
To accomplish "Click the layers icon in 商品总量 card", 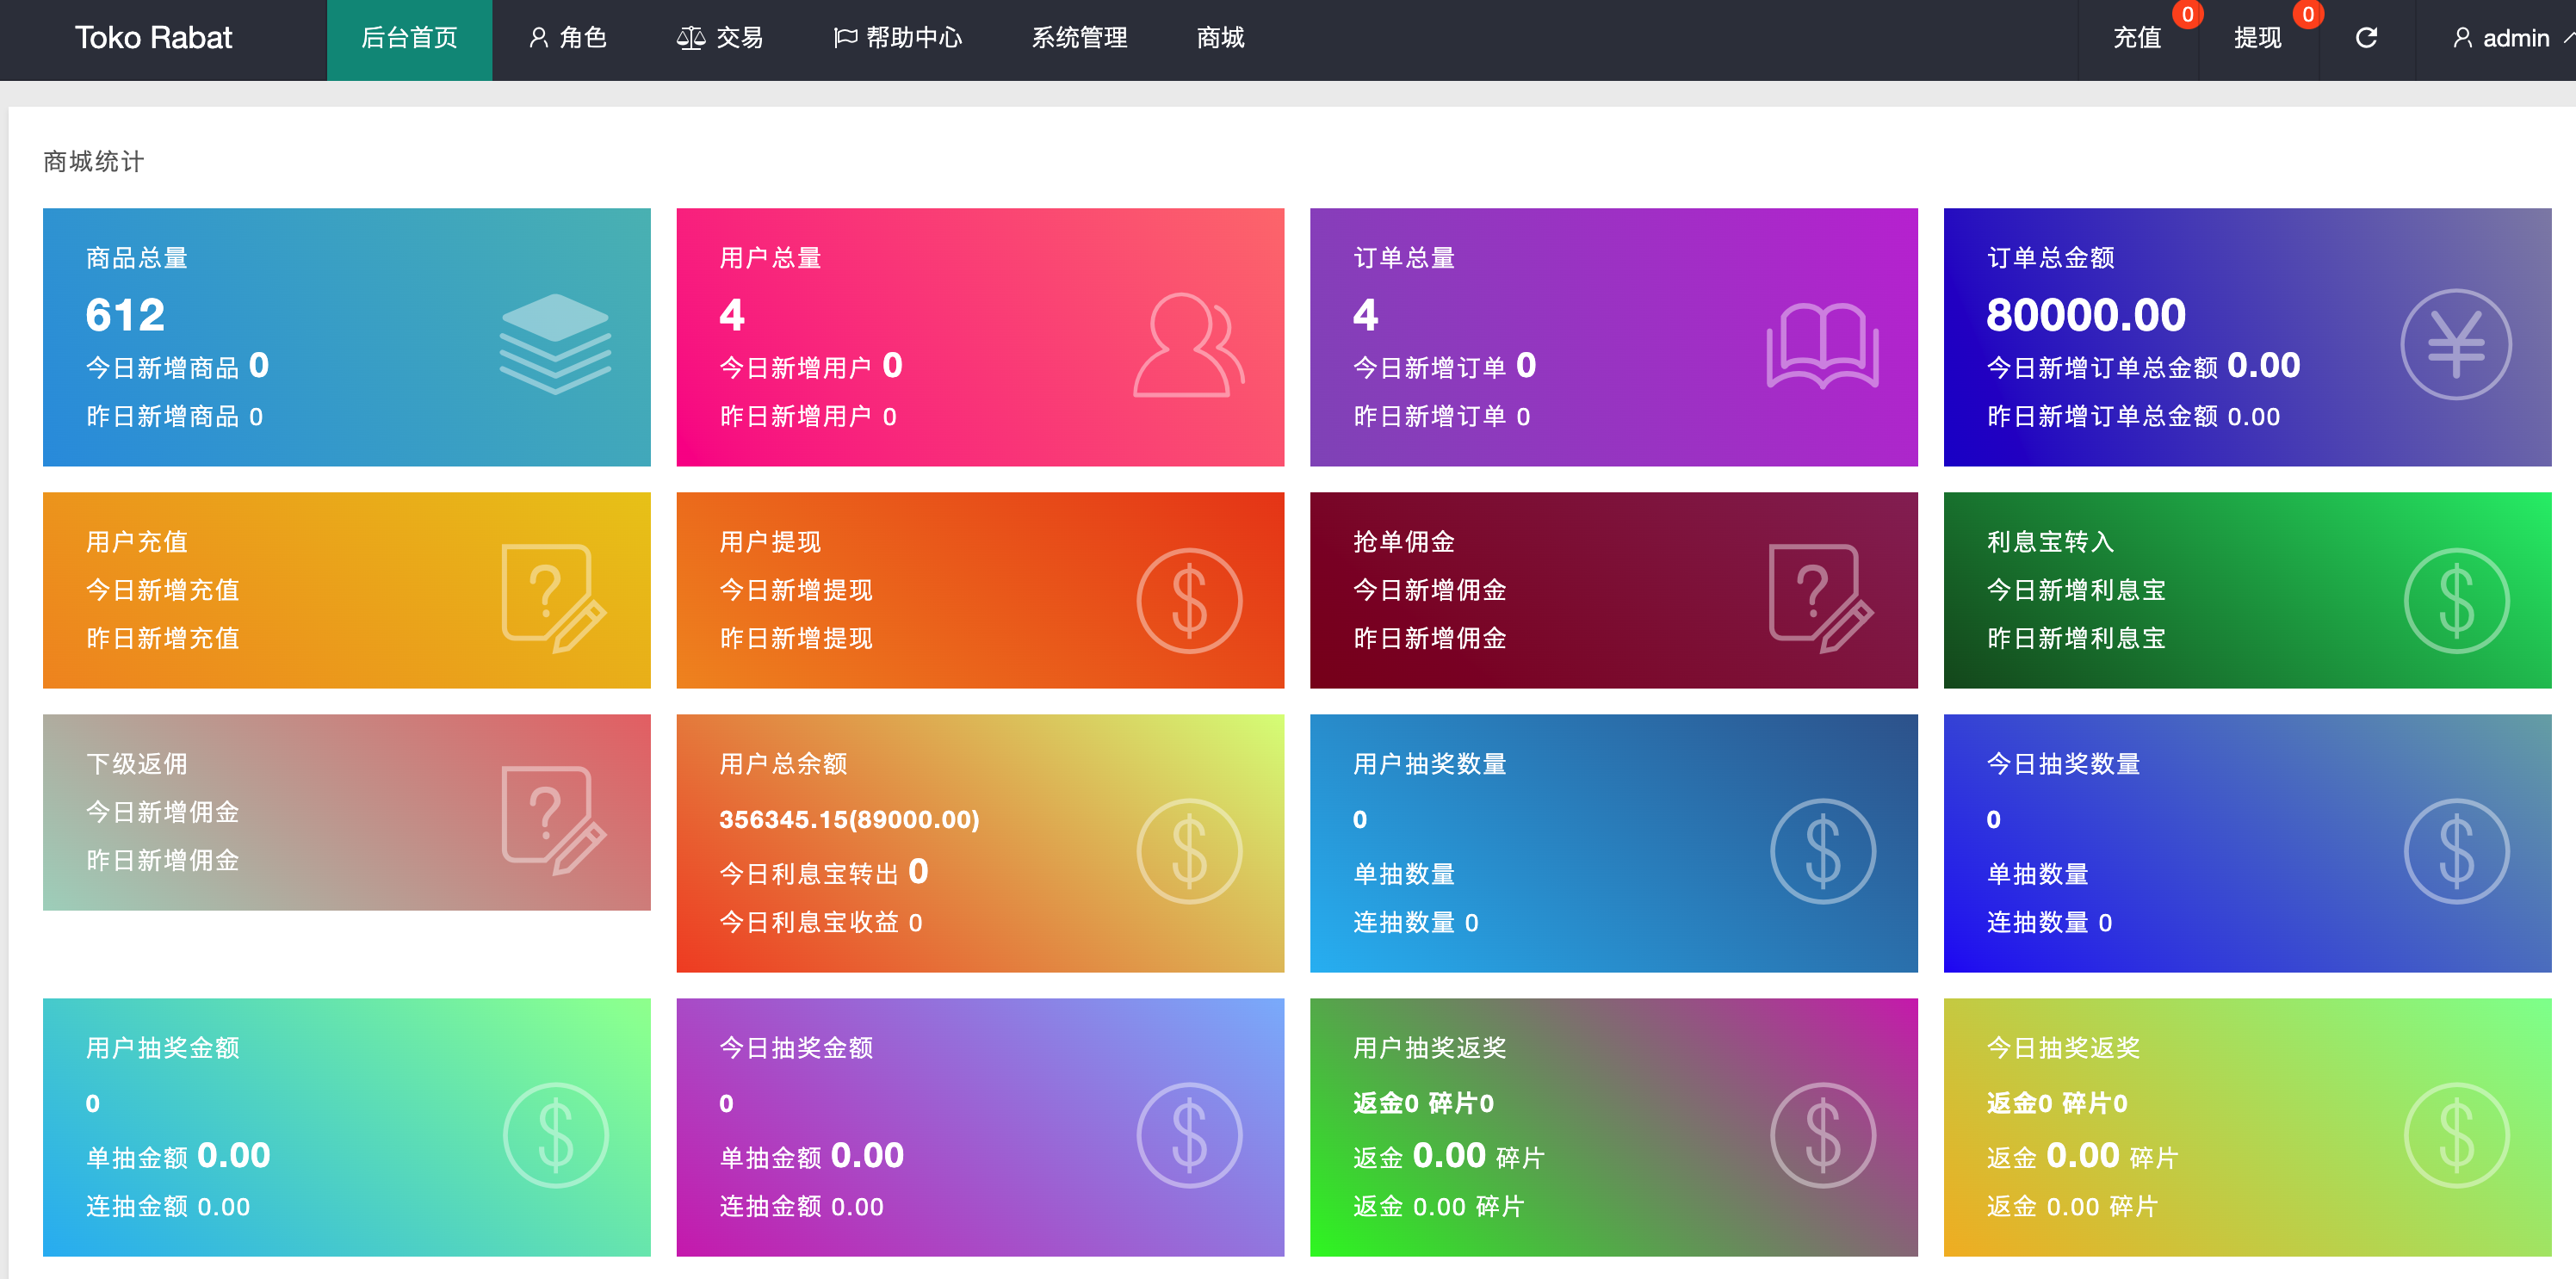I will click(x=555, y=343).
